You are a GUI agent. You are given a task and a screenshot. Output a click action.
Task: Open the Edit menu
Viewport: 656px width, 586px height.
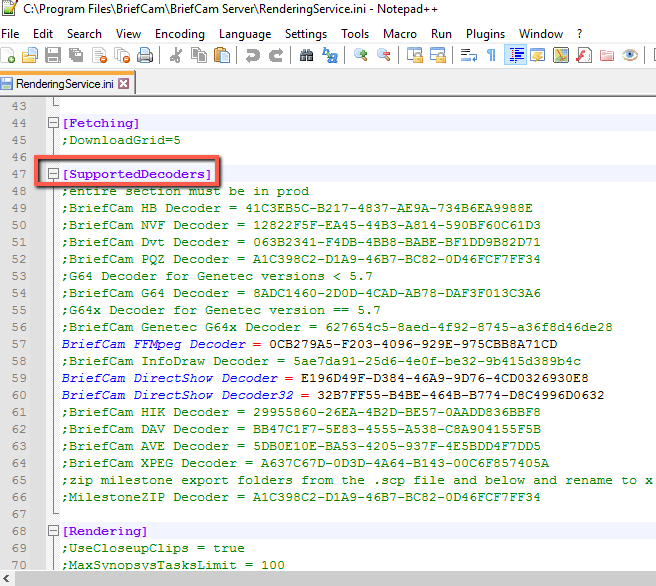43,34
